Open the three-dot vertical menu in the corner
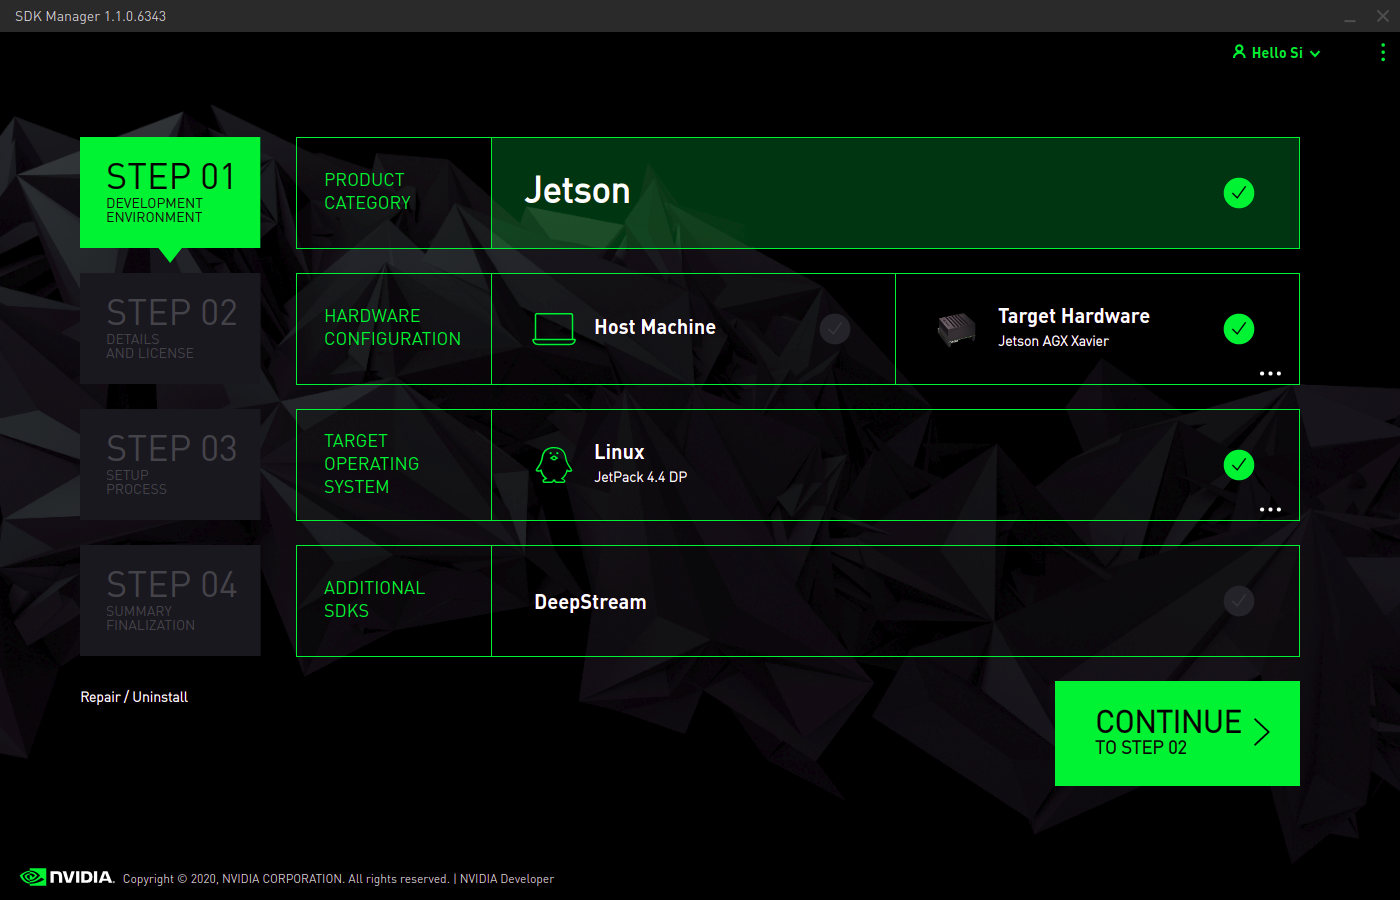The height and width of the screenshot is (900, 1400). pyautogui.click(x=1383, y=52)
